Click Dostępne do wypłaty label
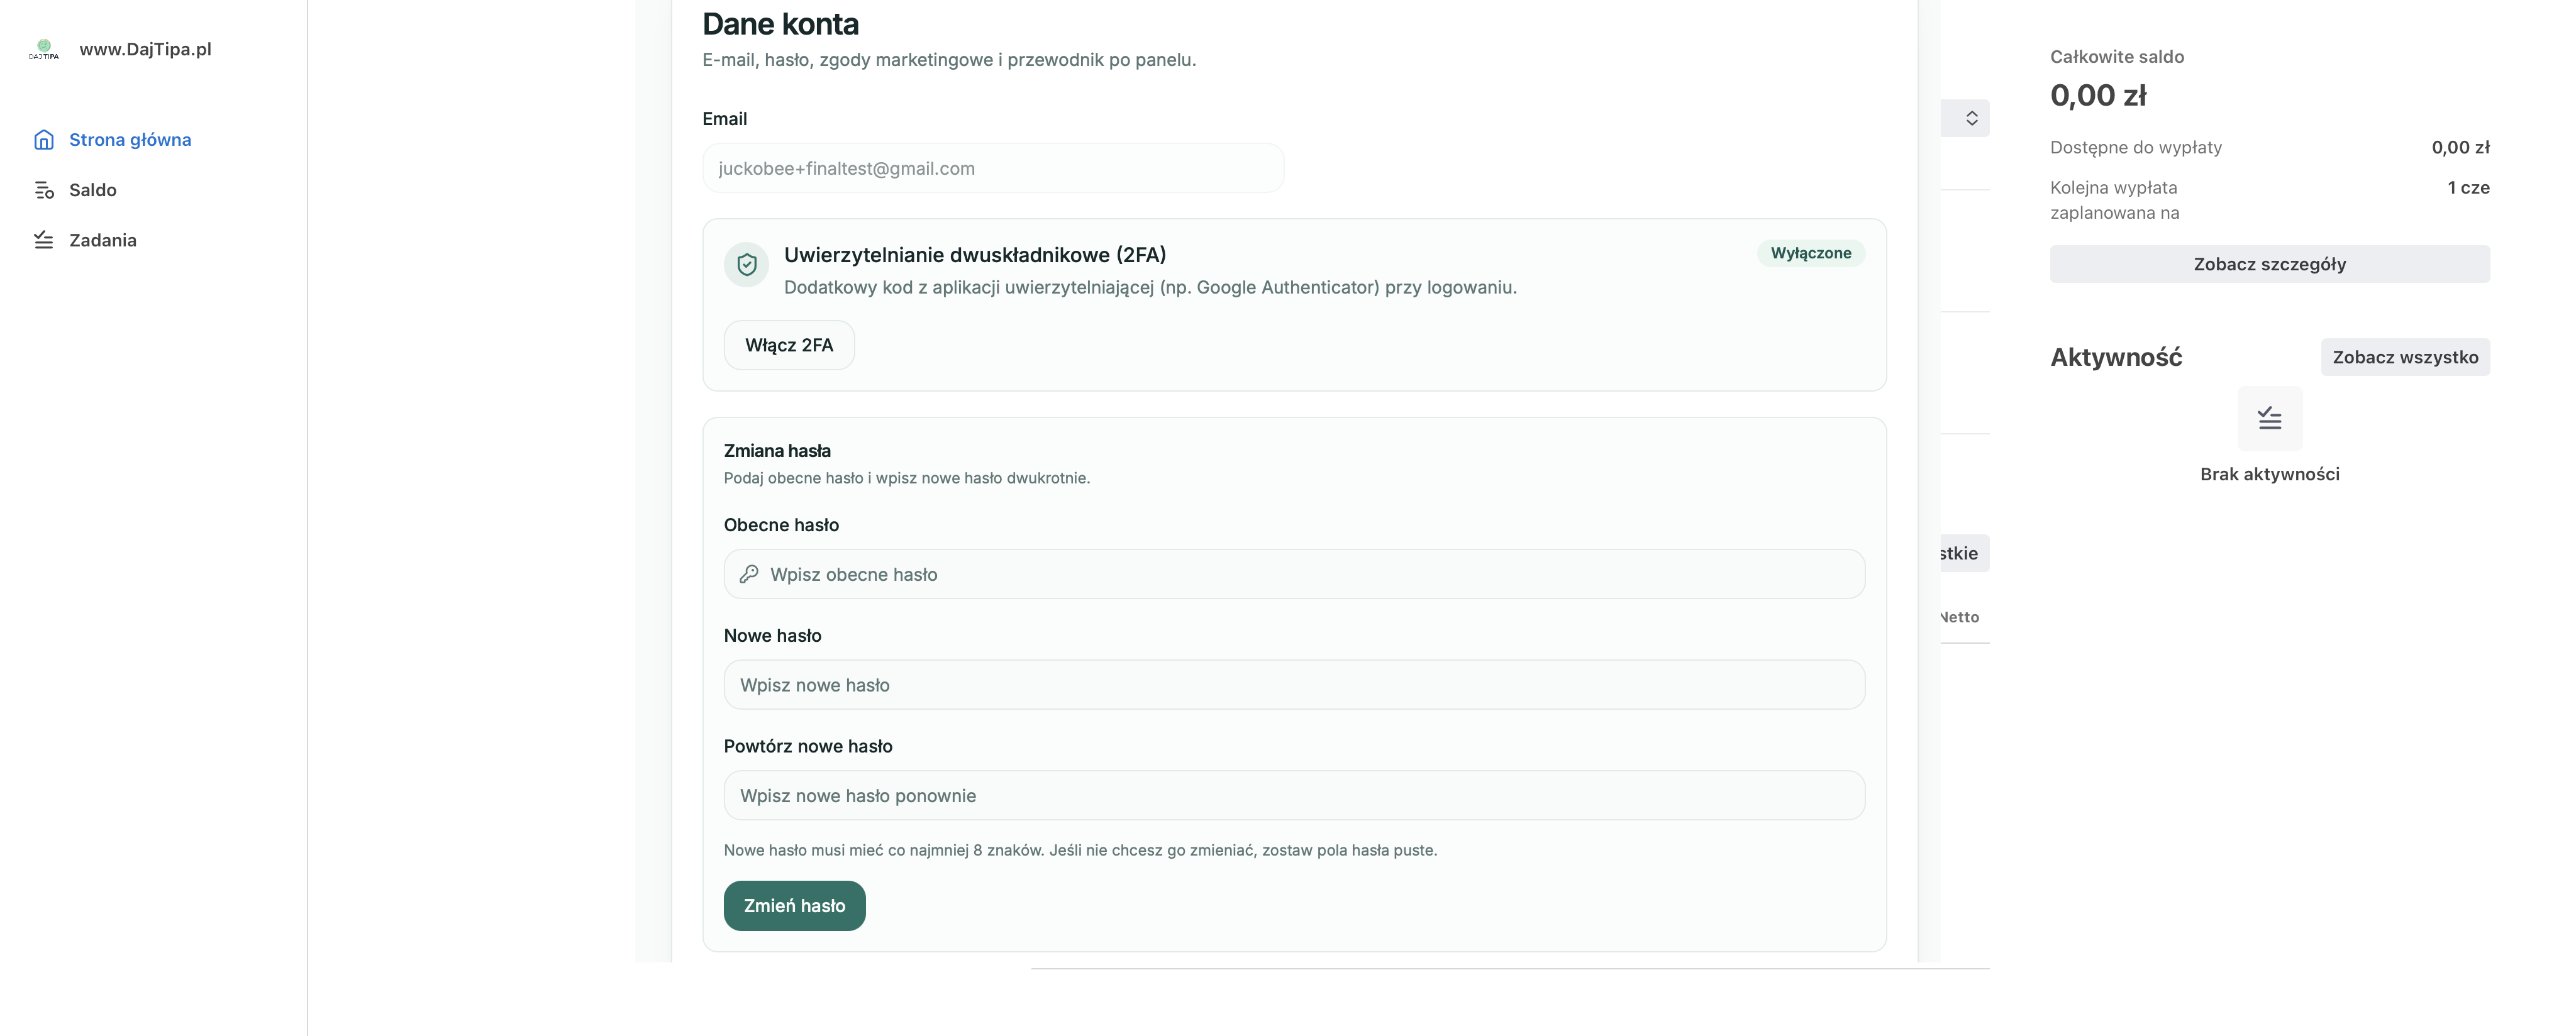2576x1036 pixels. pos(2136,148)
